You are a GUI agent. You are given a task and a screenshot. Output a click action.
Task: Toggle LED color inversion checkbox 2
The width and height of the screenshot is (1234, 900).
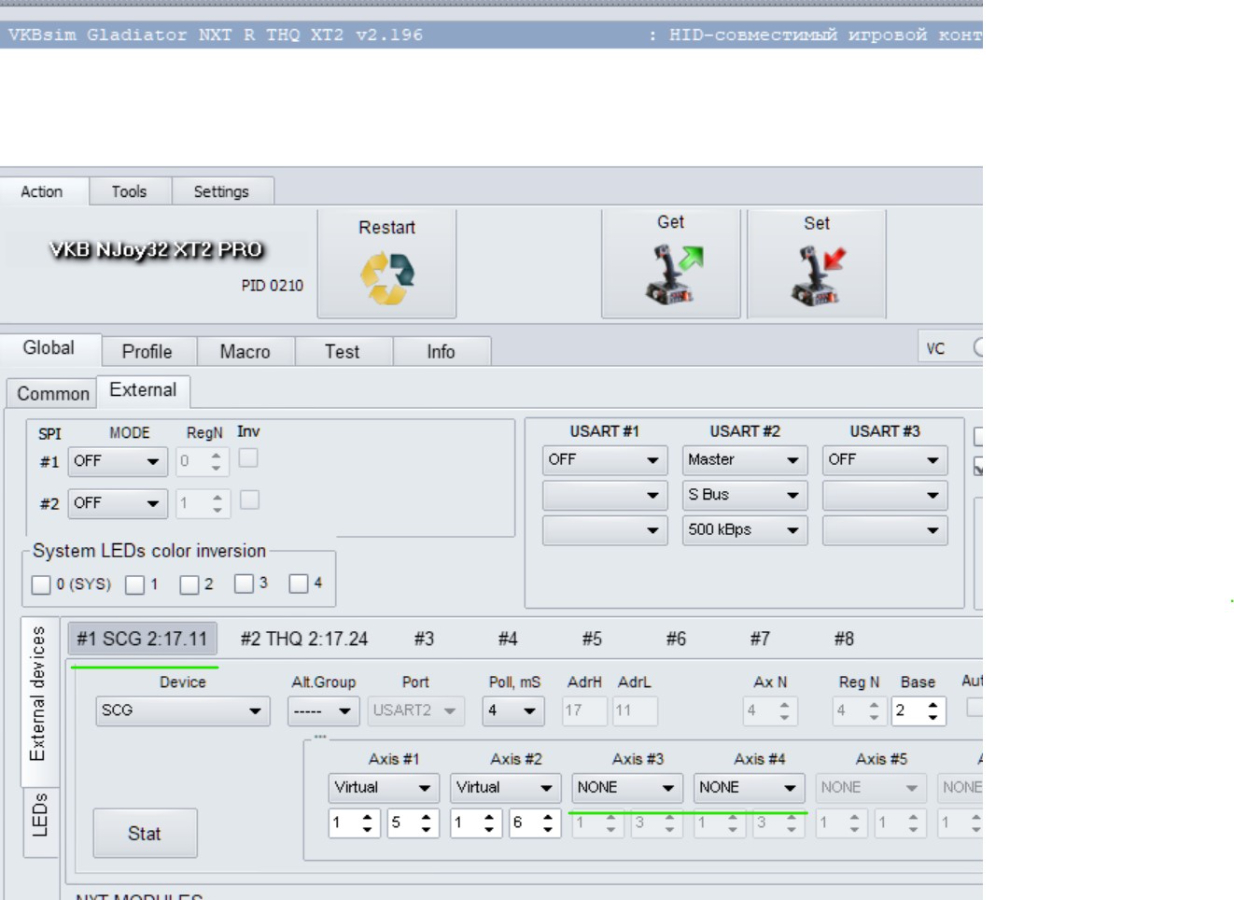189,585
